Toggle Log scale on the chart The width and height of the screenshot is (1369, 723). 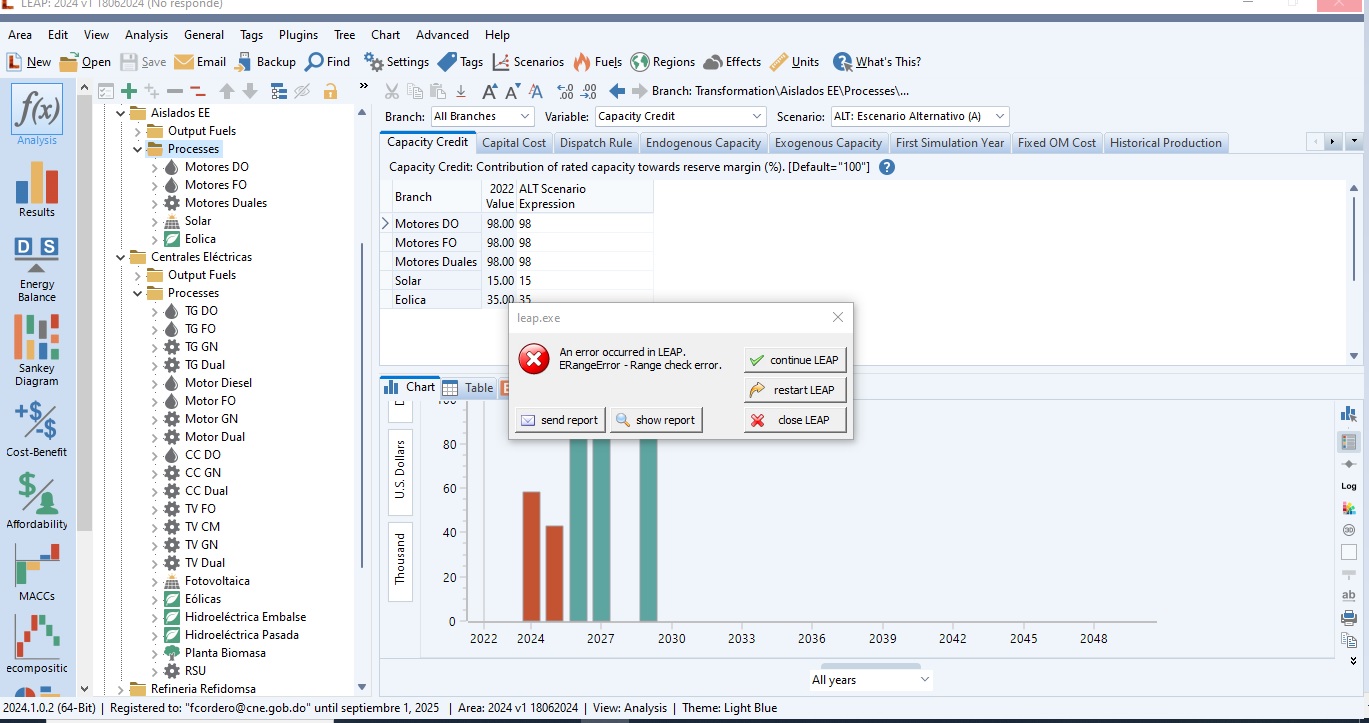[x=1348, y=486]
